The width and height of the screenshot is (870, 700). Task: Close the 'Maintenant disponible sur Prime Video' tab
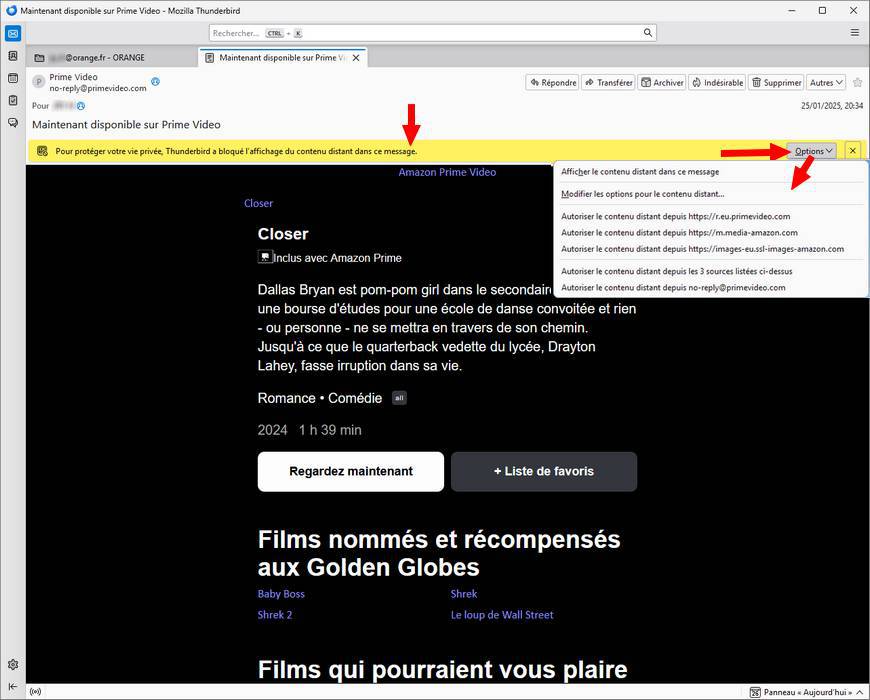point(356,58)
